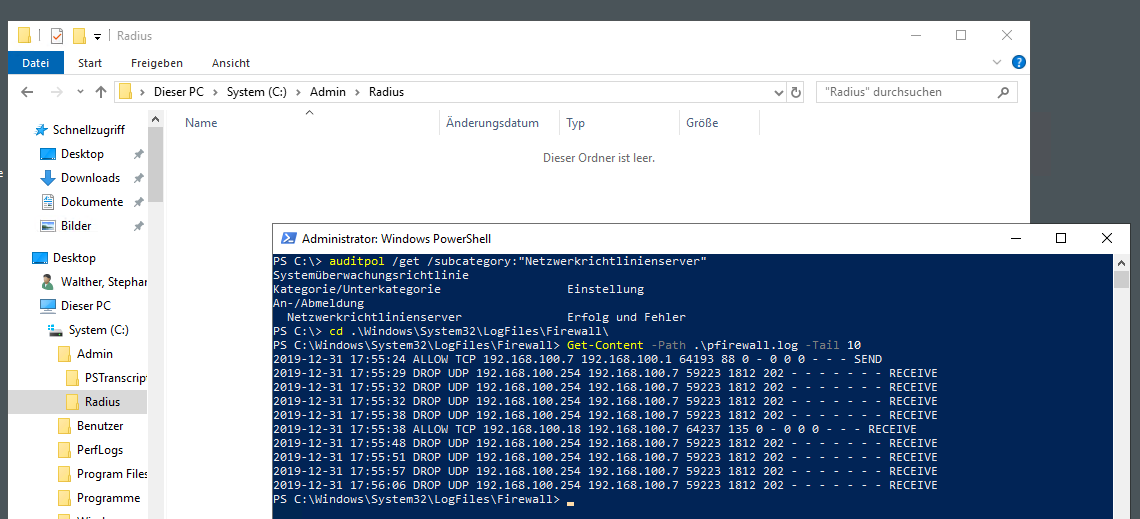Screen dimensions: 1140x519
Task: Open Downloads in the navigation pane
Action: pos(90,178)
